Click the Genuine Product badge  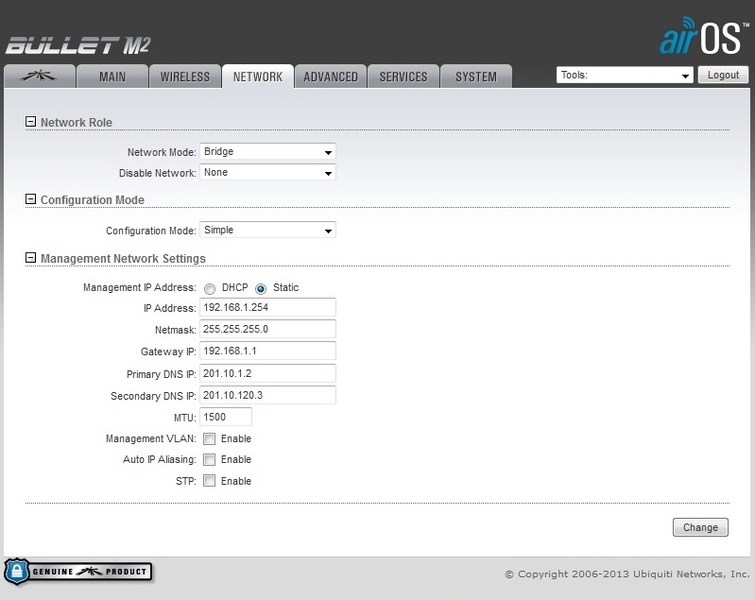click(78, 572)
